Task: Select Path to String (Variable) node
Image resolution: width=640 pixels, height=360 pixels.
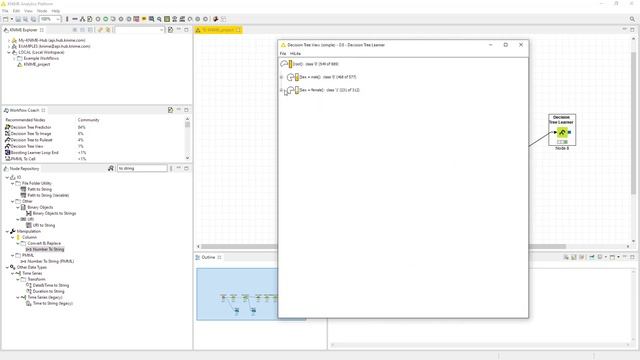Action: [48, 196]
